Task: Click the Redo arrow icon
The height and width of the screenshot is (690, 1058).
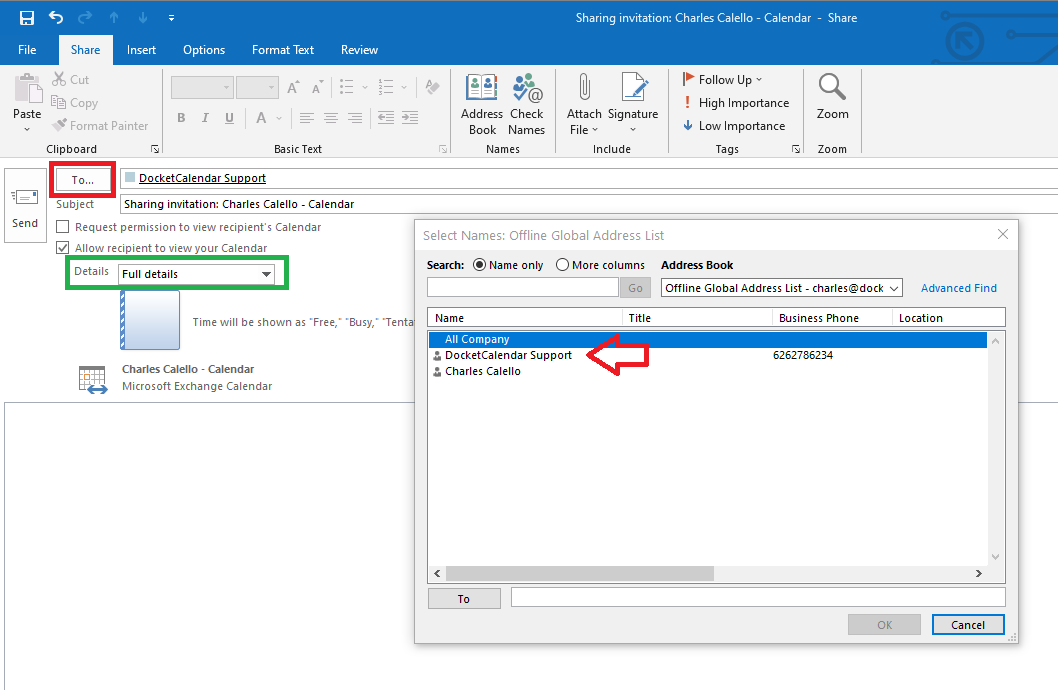Action: pos(85,18)
